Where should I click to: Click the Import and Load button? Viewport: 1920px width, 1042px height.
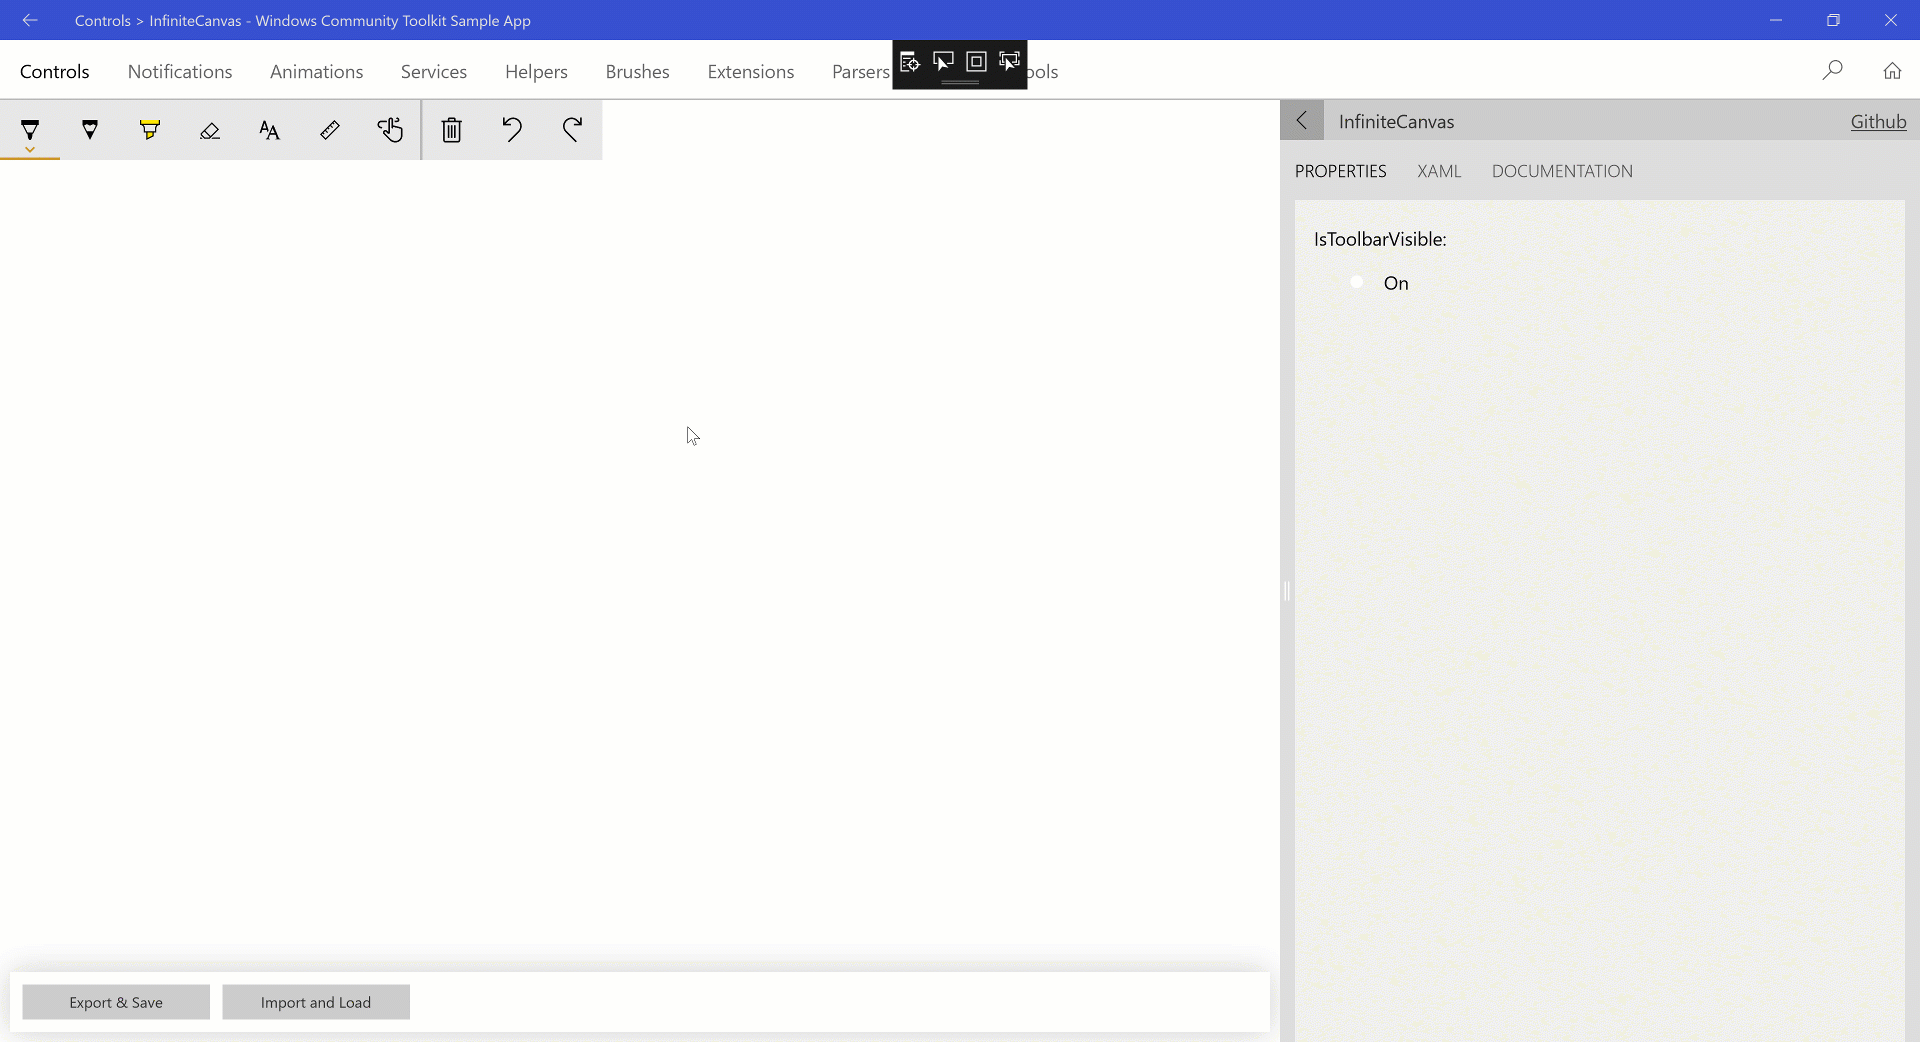(x=316, y=1002)
